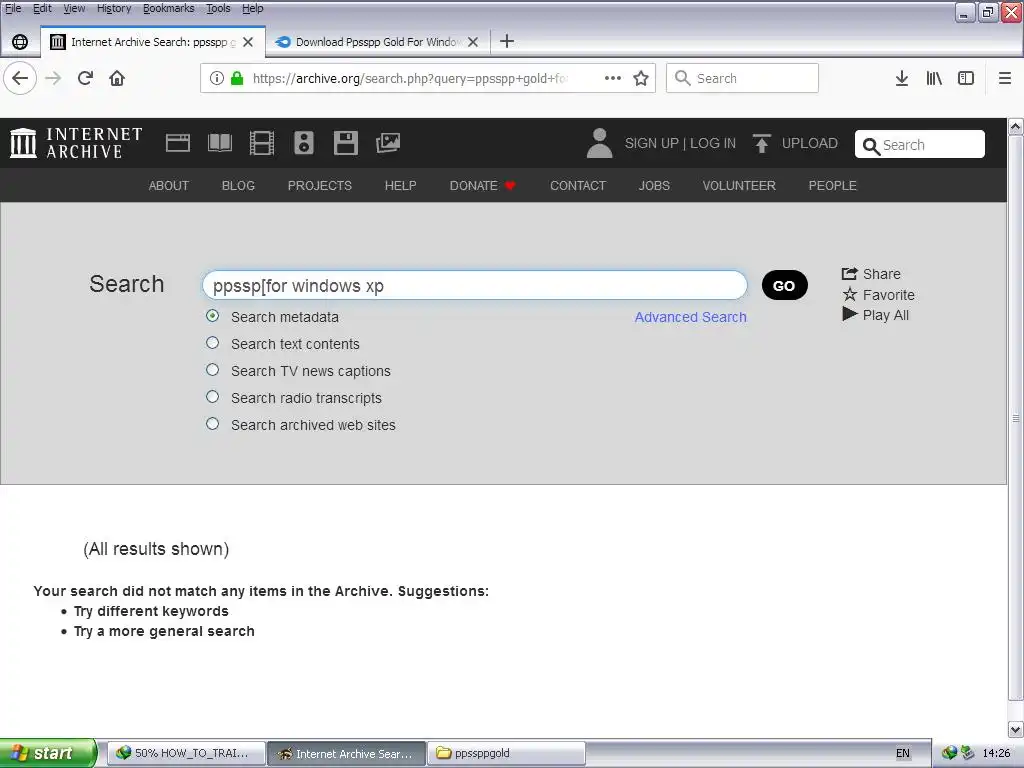Open the Tools menu
This screenshot has width=1024, height=768.
[218, 8]
